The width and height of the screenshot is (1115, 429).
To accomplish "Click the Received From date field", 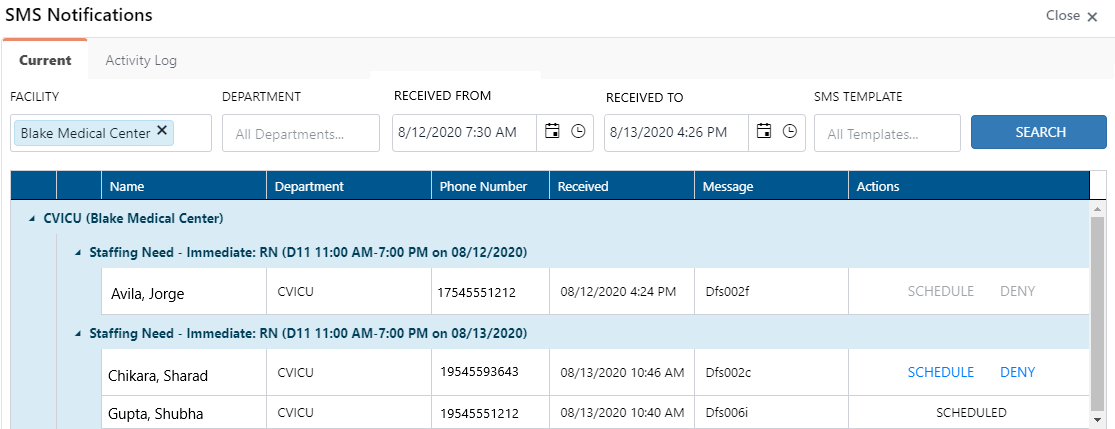I will click(464, 132).
